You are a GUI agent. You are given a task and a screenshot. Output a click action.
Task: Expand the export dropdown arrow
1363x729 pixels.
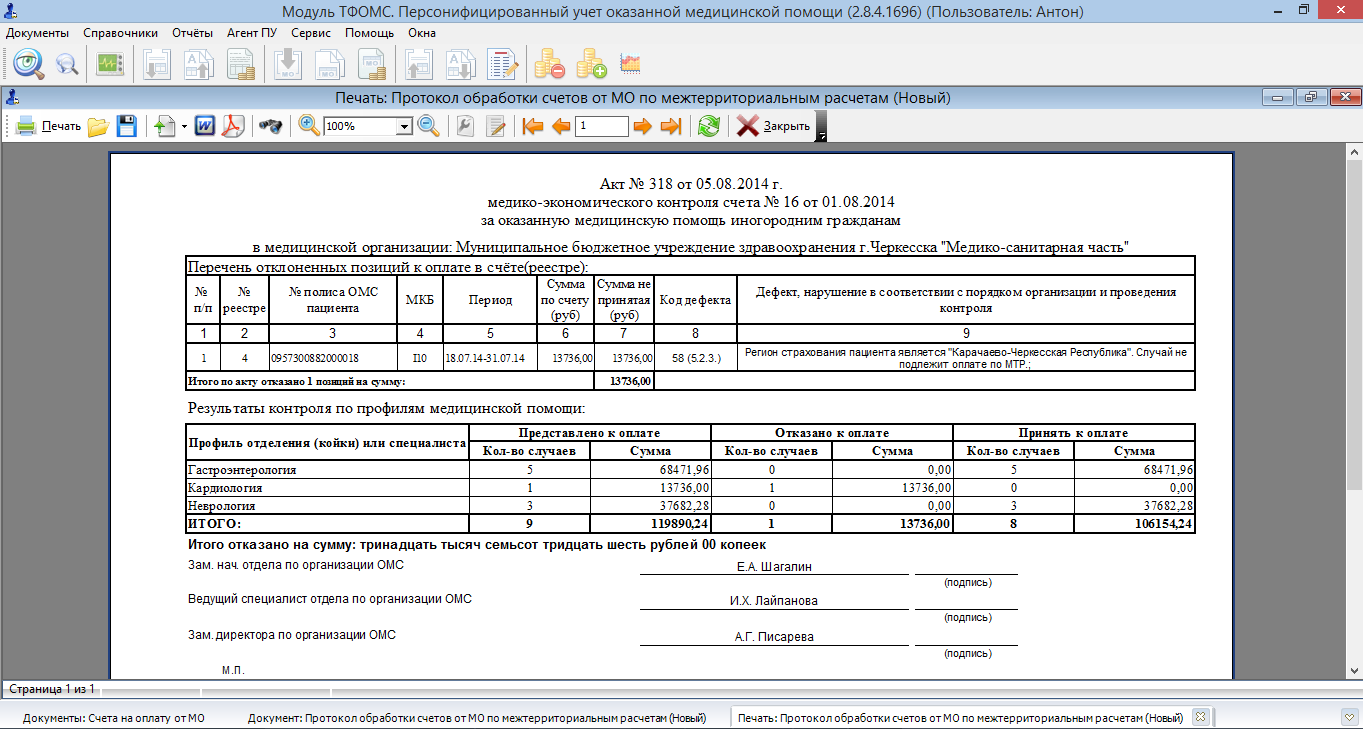[184, 127]
